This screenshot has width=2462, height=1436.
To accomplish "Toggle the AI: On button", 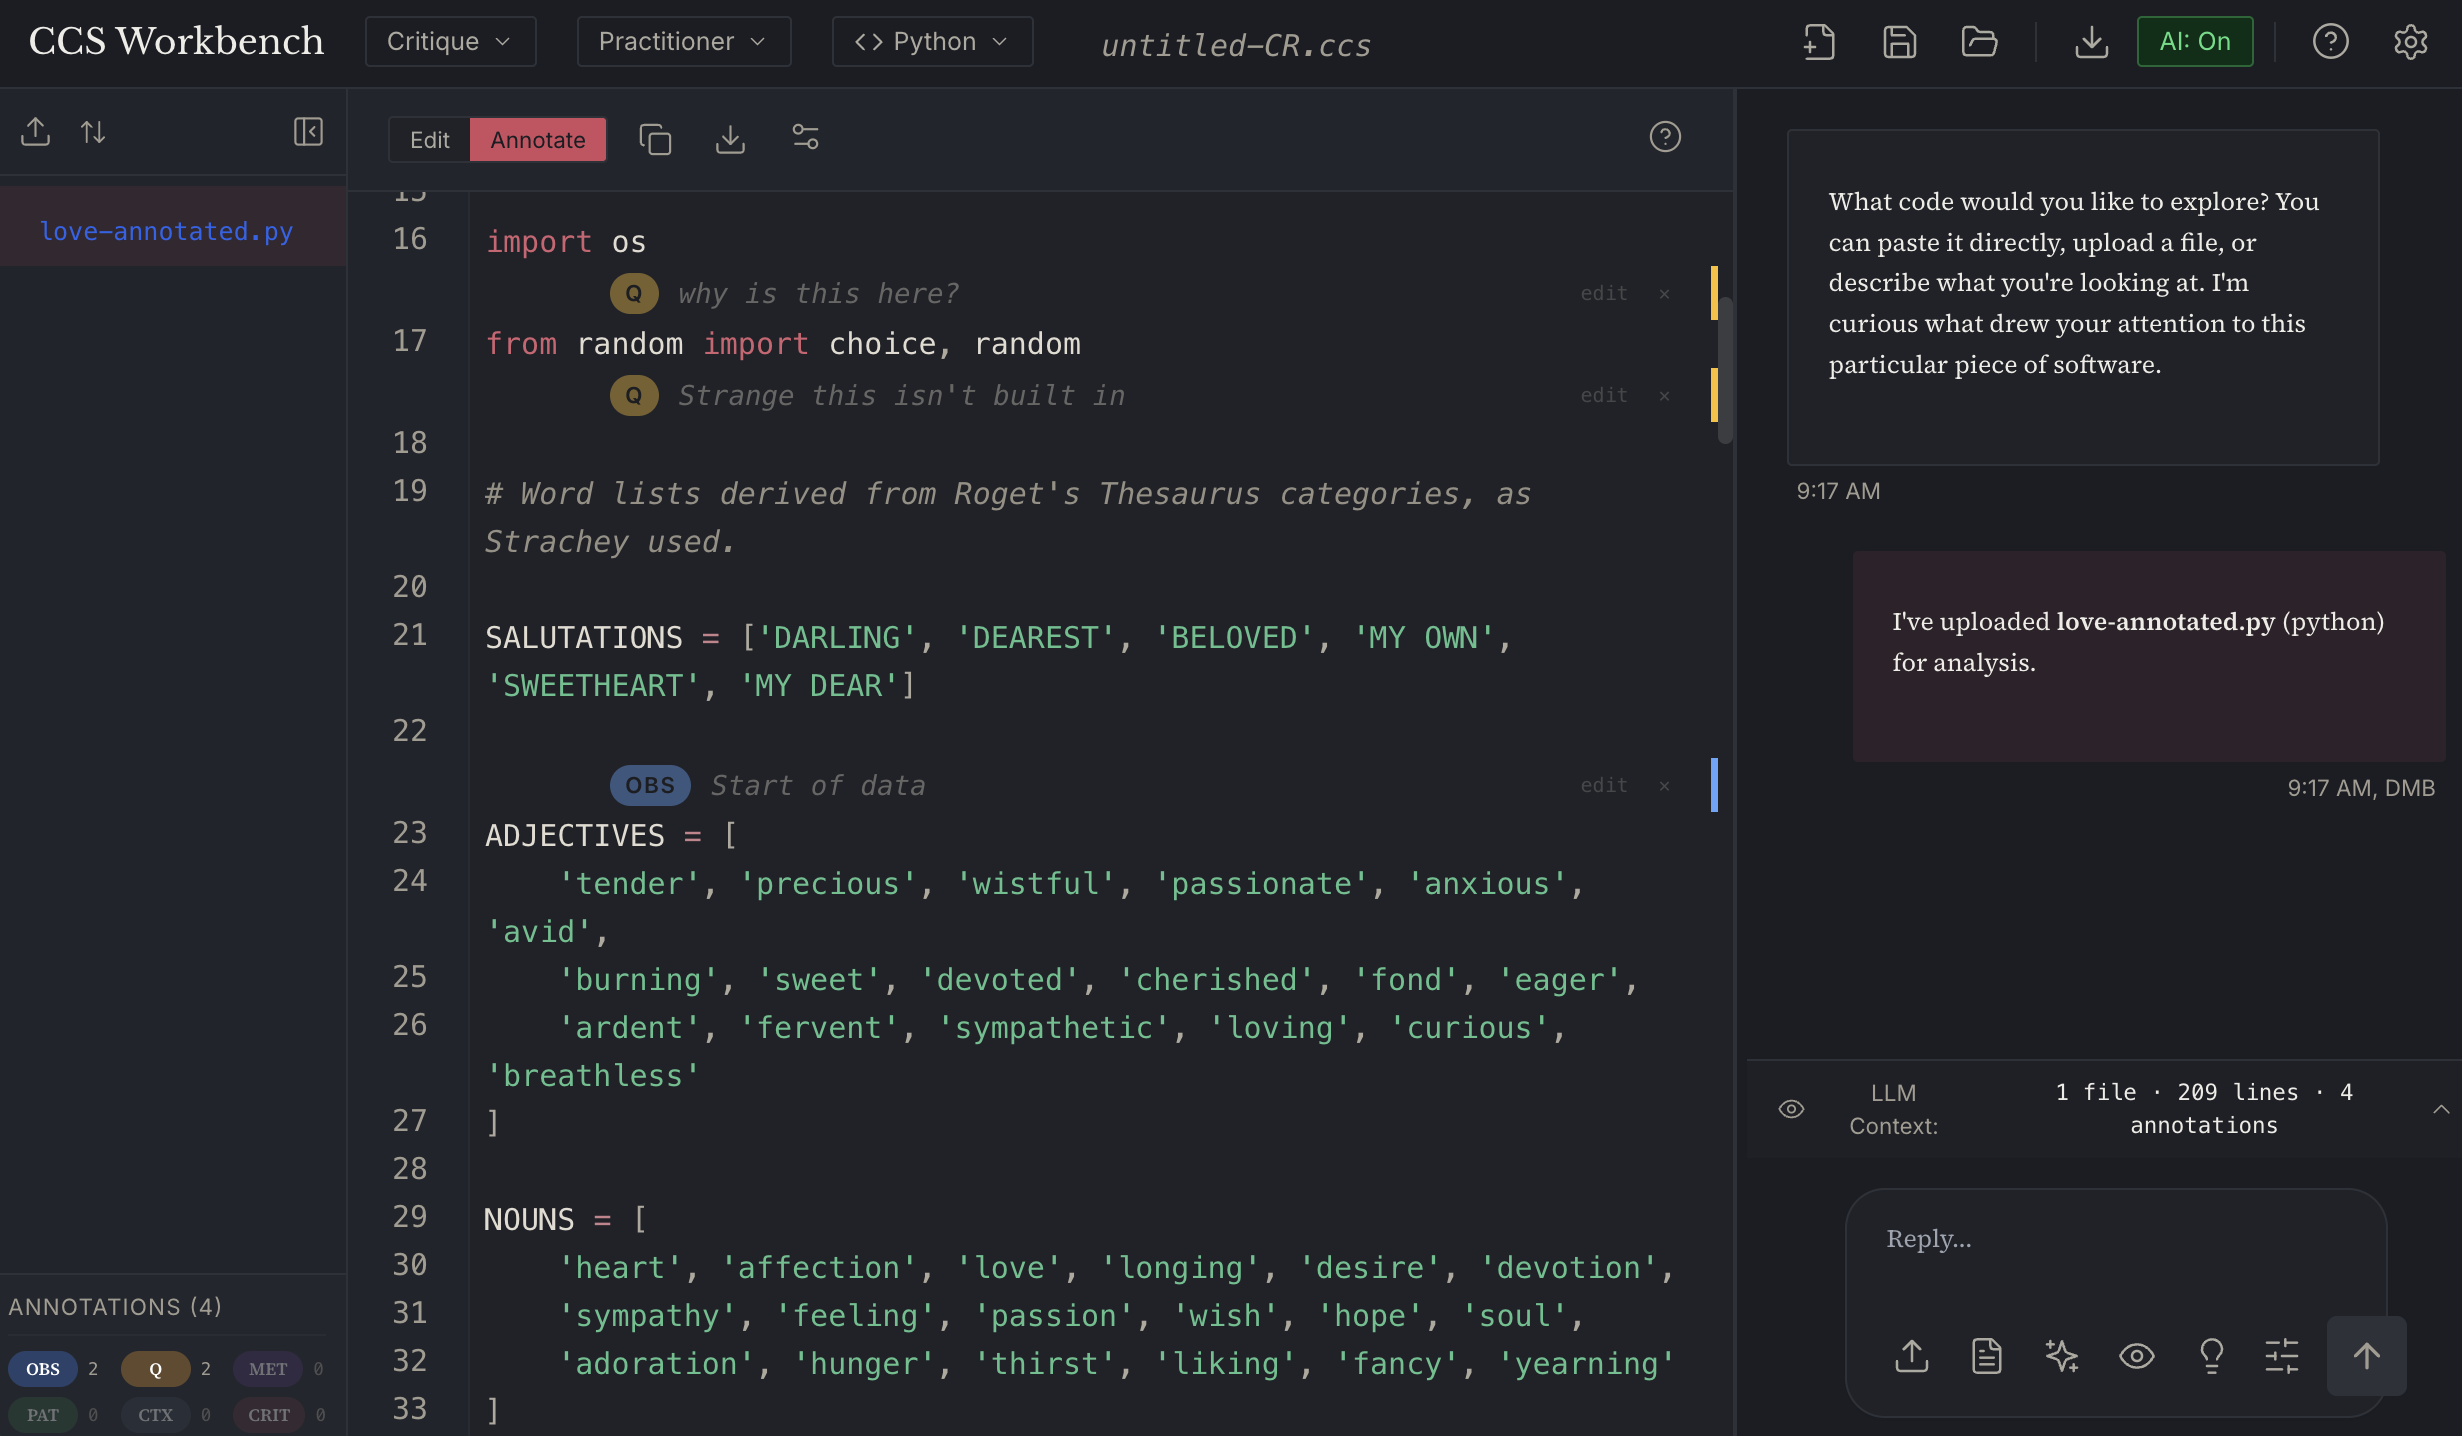I will click(x=2194, y=42).
